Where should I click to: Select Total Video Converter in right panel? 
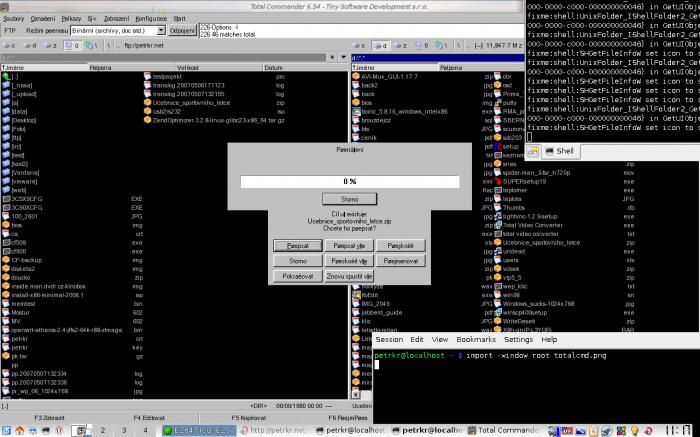point(532,225)
